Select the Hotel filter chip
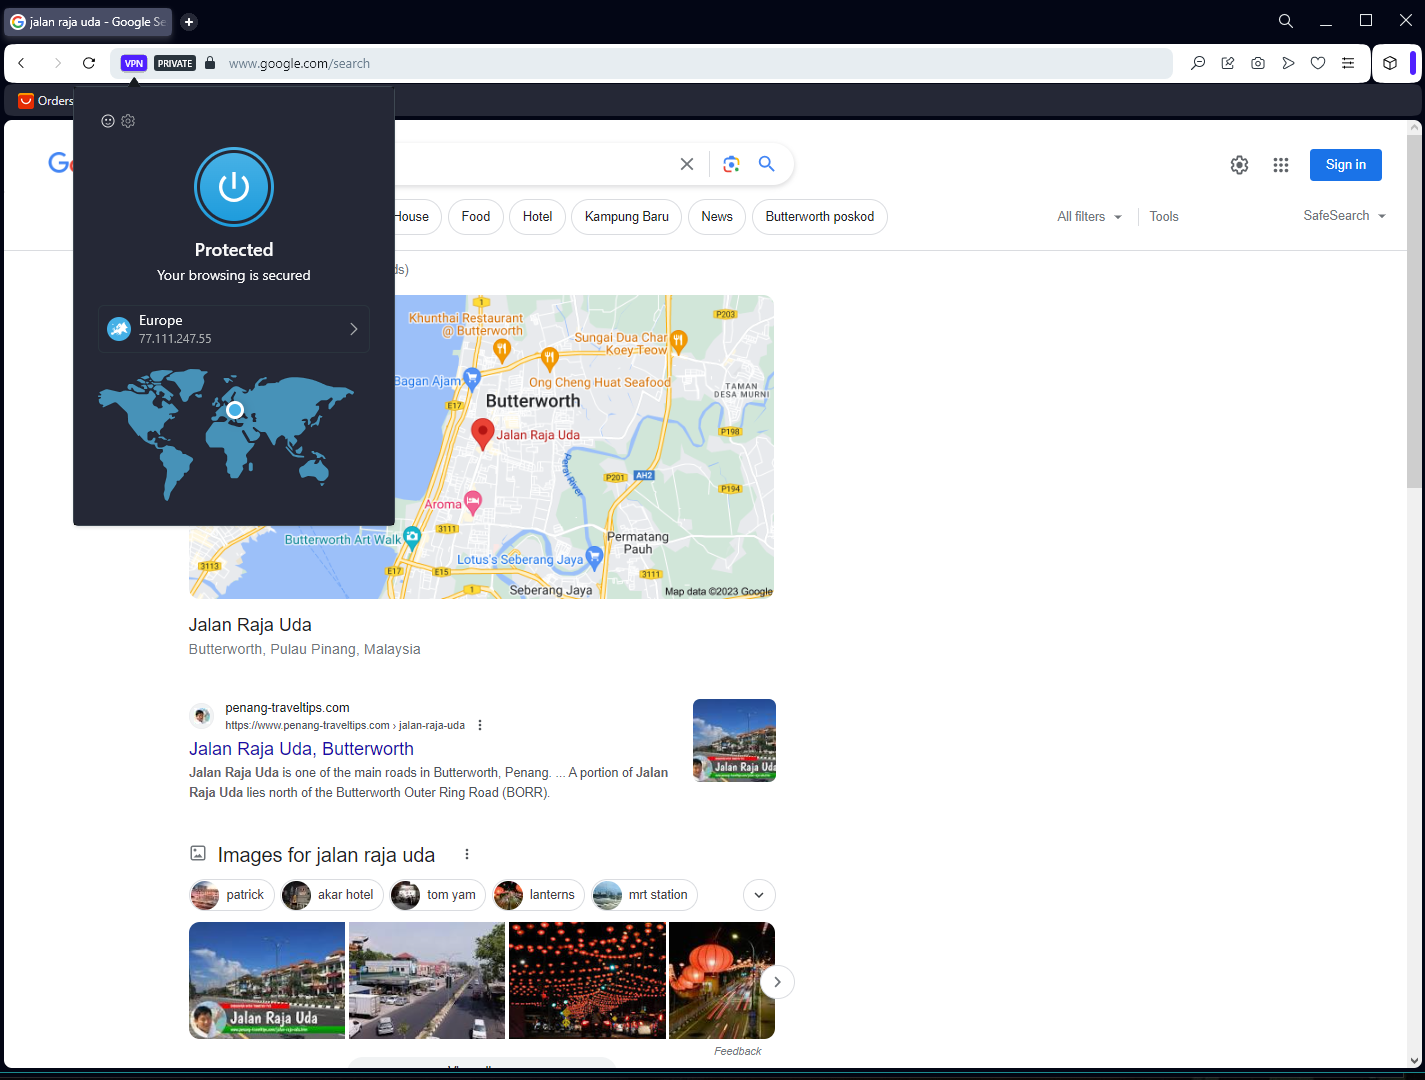Screen dimensions: 1425x1080 pyautogui.click(x=537, y=217)
